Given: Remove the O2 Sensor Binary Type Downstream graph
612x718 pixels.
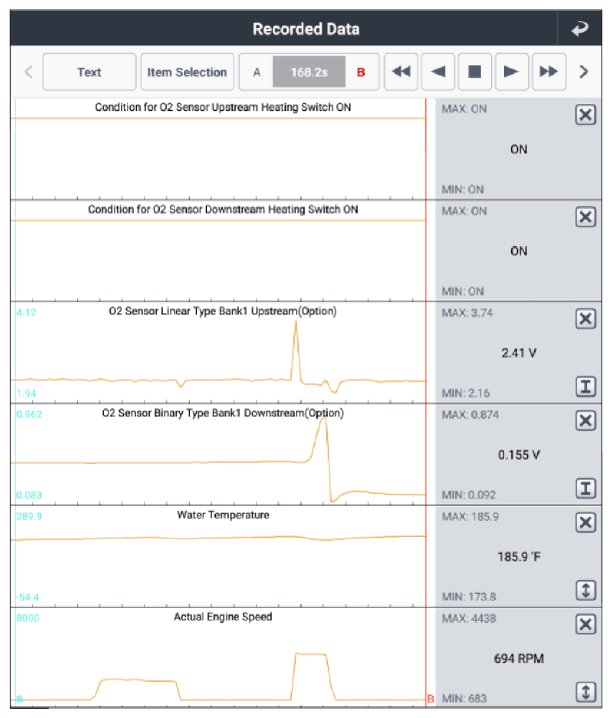Looking at the screenshot, I should click(585, 421).
